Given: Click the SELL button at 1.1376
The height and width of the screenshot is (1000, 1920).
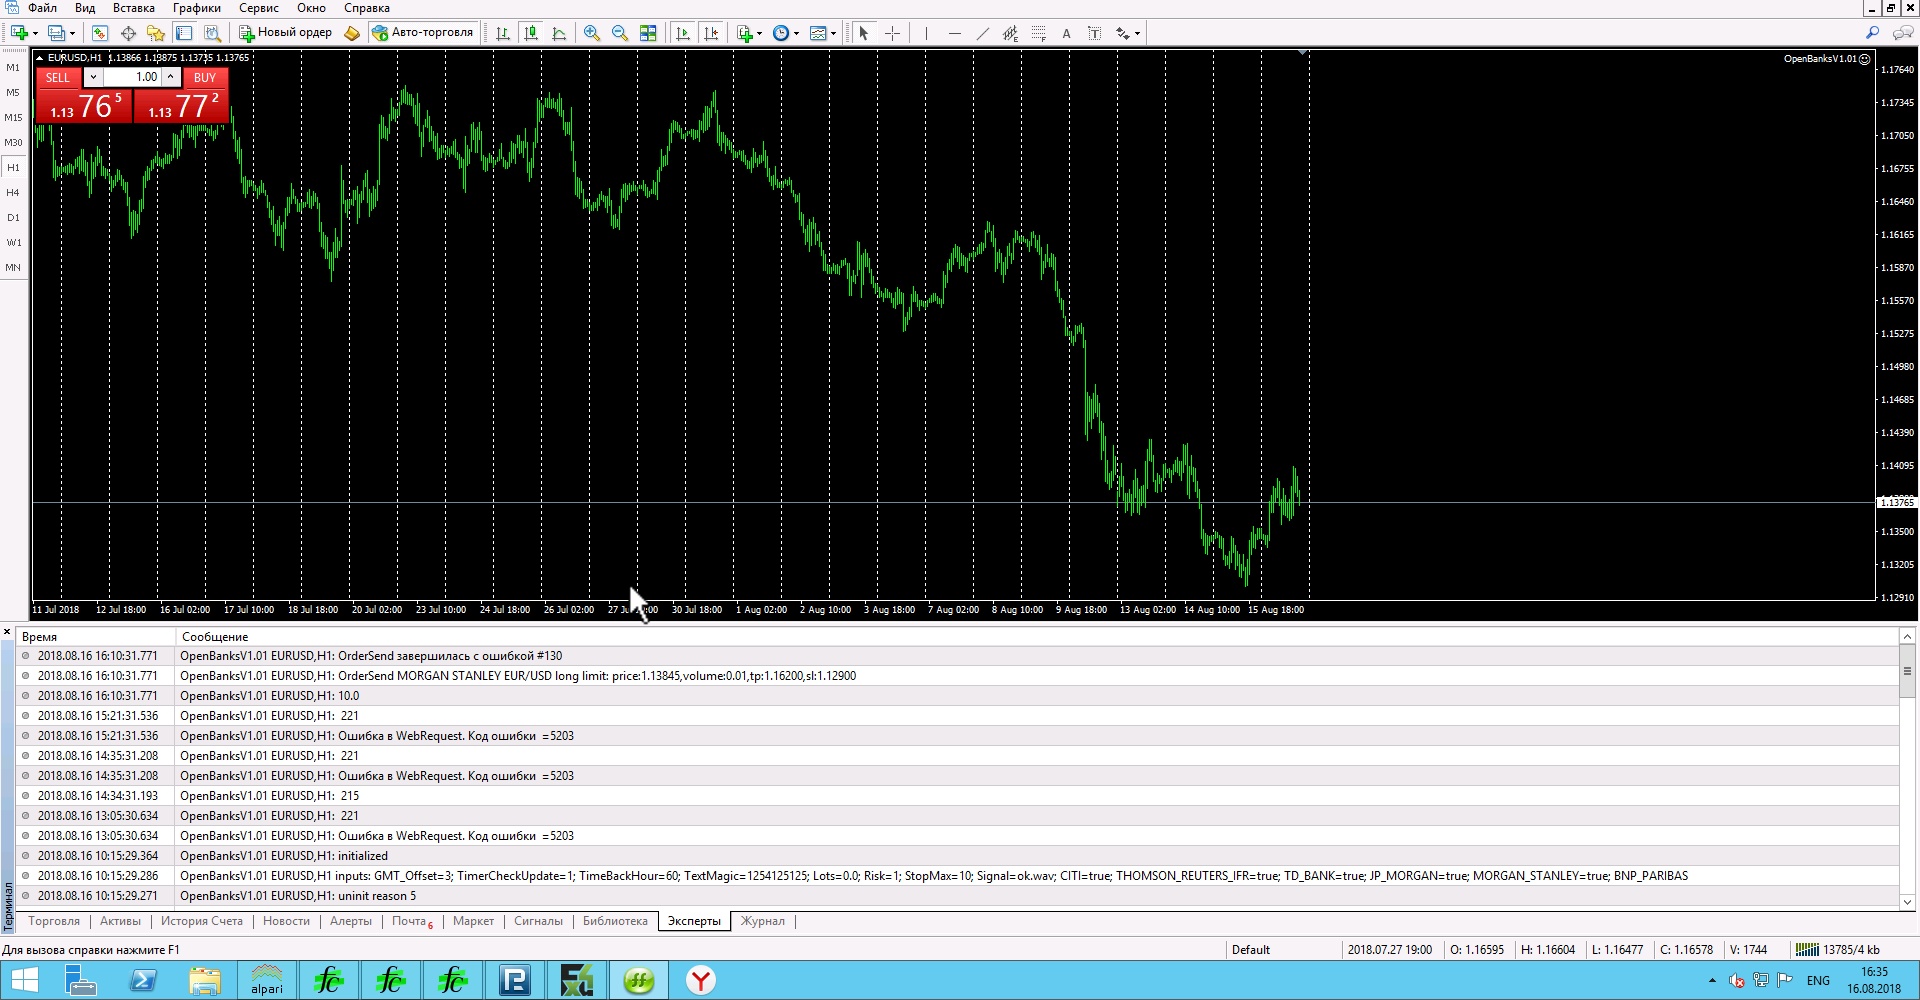Looking at the screenshot, I should (83, 105).
